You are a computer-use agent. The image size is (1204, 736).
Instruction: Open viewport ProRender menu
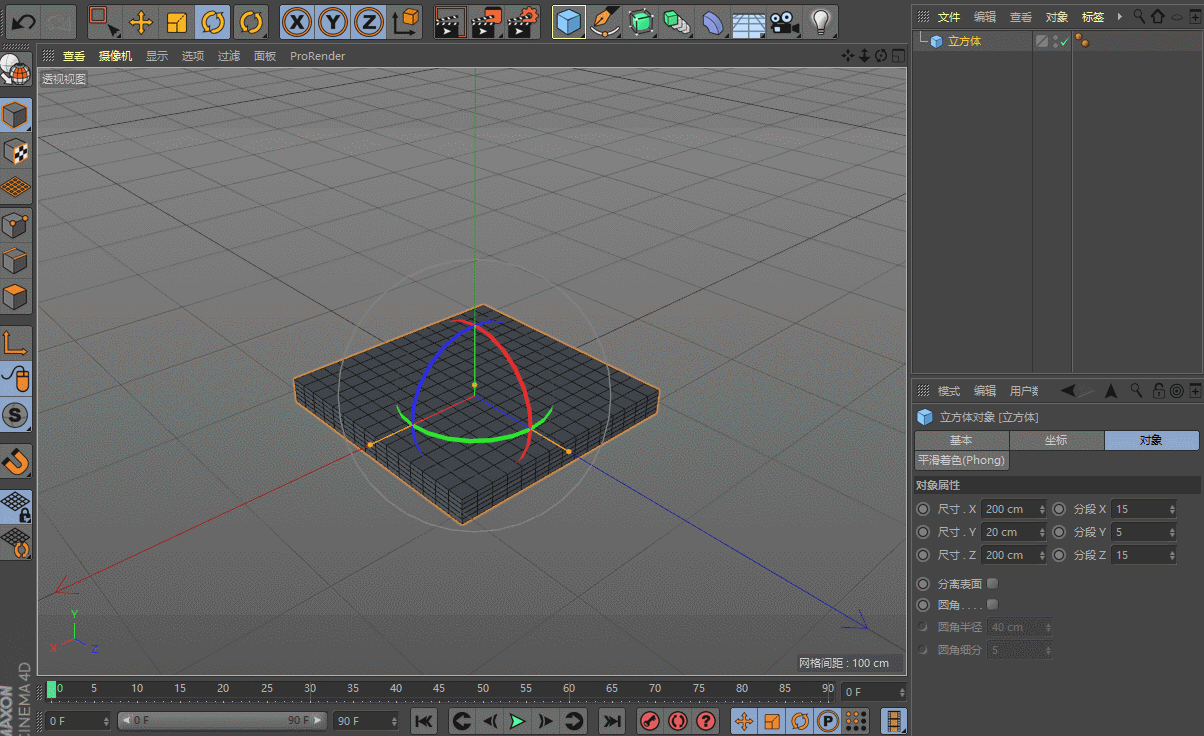(318, 57)
